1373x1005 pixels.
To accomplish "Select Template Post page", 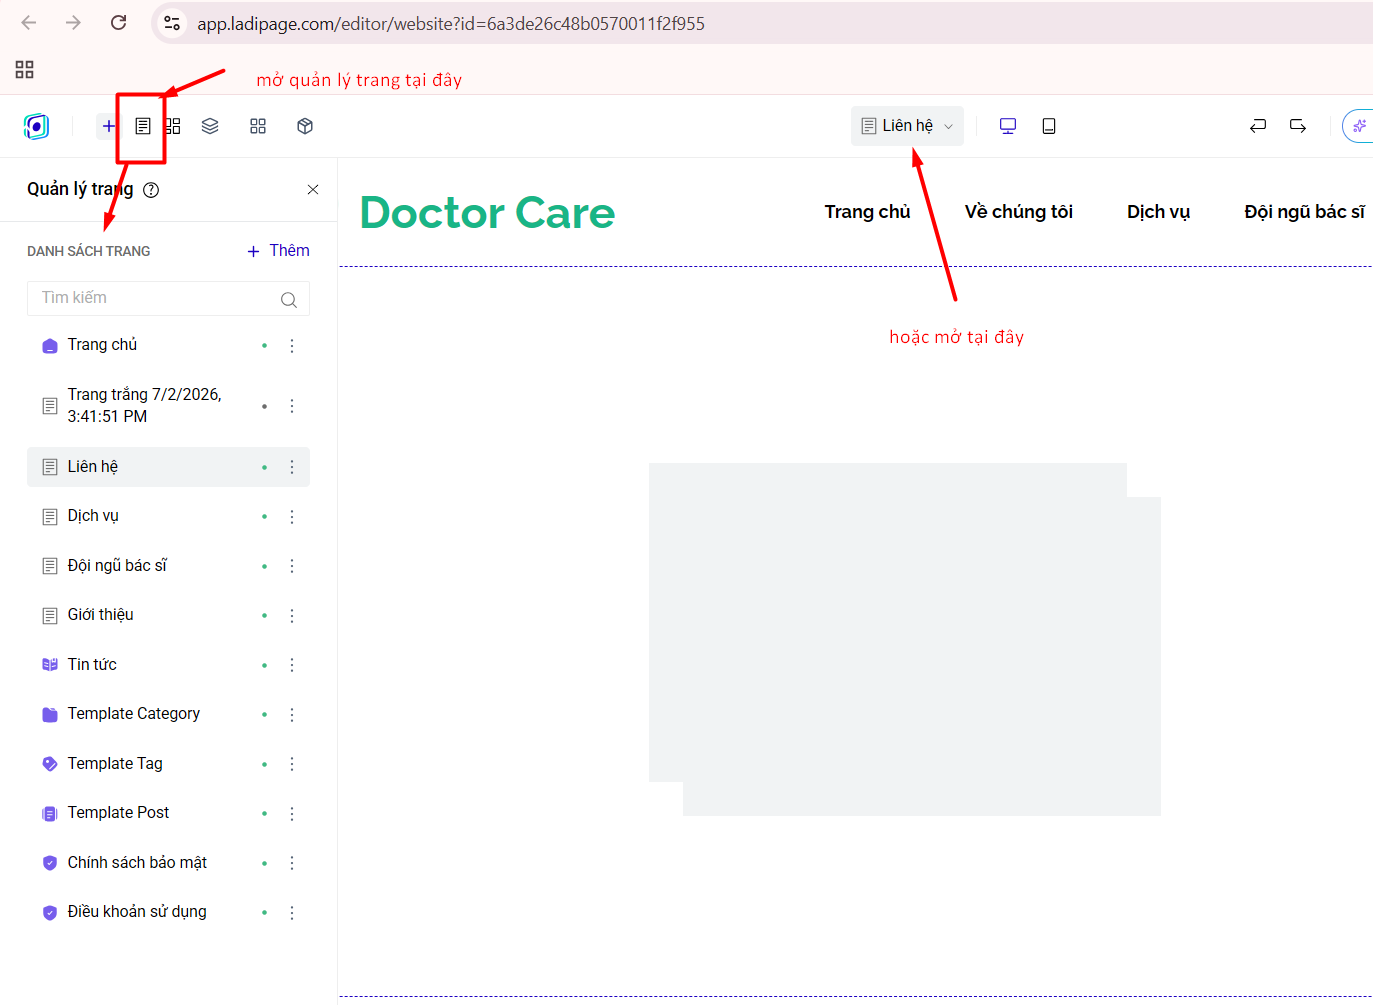I will [168, 813].
